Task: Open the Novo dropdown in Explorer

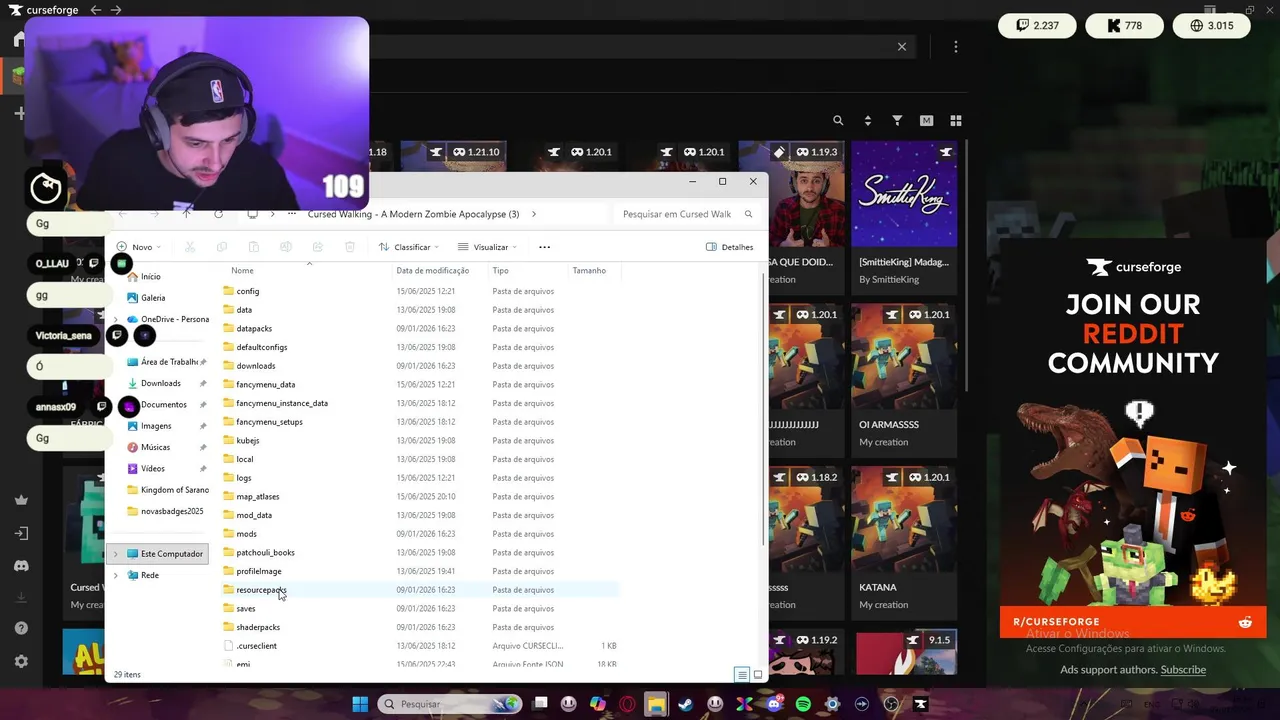Action: [x=139, y=247]
